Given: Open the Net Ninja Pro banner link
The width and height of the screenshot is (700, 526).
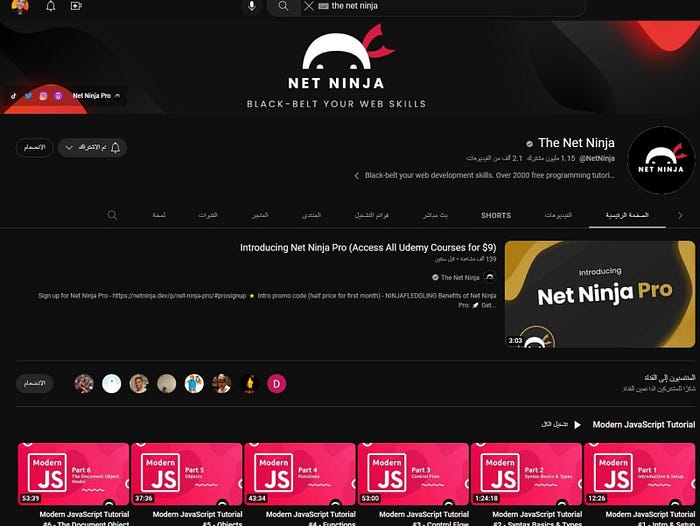Looking at the screenshot, I should [x=92, y=96].
